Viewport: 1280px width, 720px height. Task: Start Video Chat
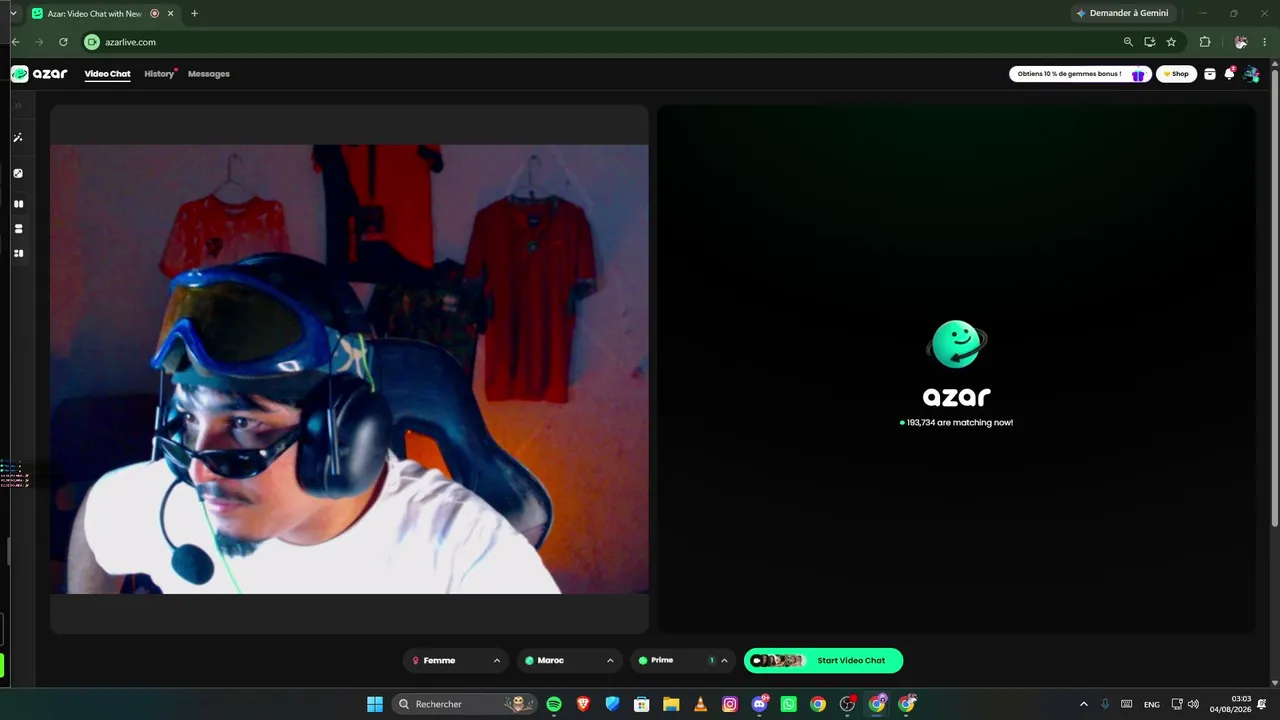point(823,661)
